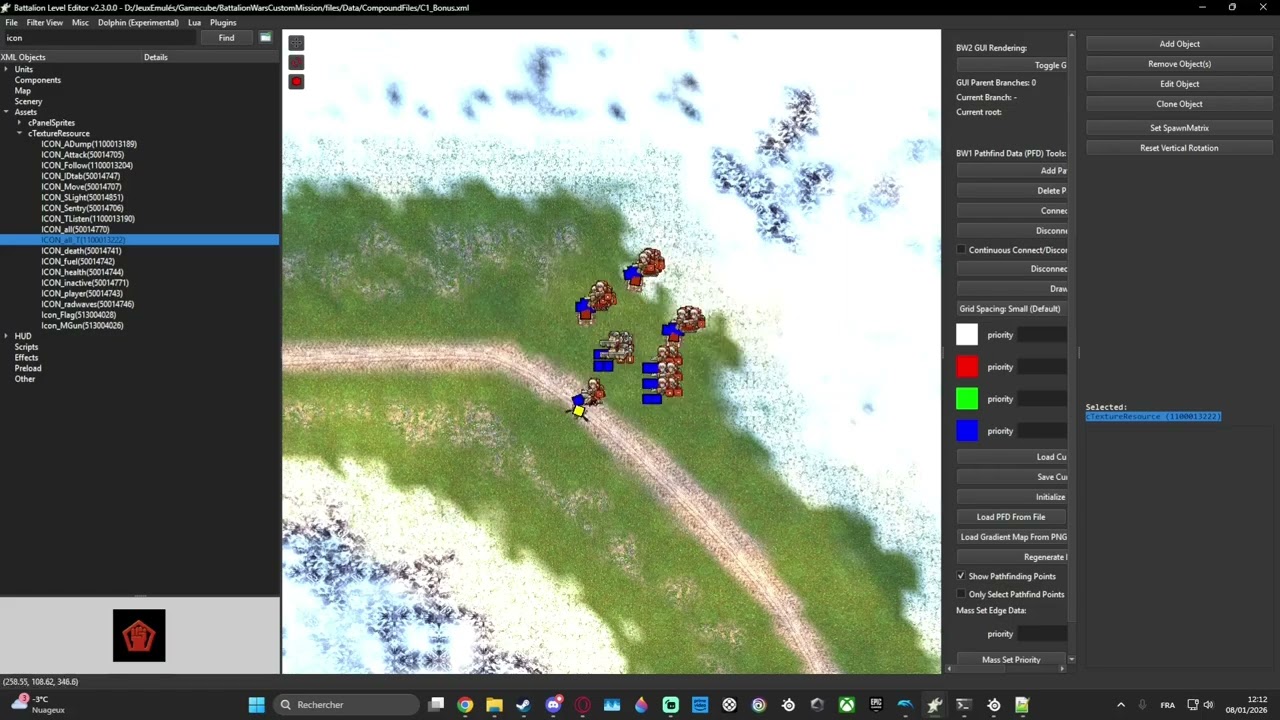Select the Scripts tree item
The width and height of the screenshot is (1280, 720).
pos(26,347)
